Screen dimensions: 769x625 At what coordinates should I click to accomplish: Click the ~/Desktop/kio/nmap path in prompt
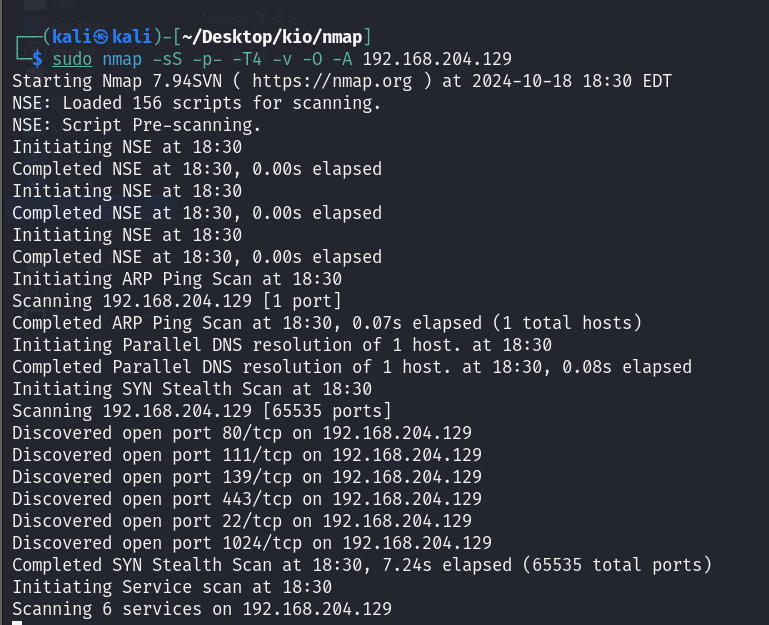272,37
